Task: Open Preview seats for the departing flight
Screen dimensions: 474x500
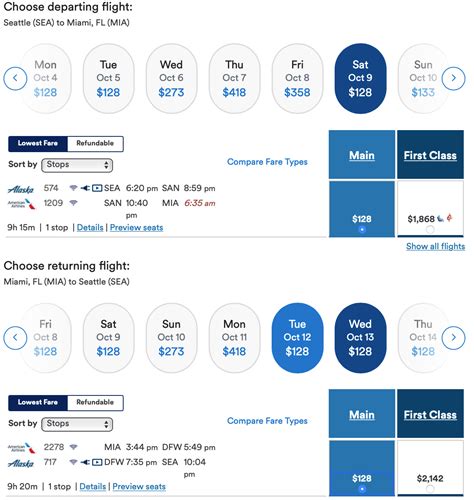Action: click(136, 228)
